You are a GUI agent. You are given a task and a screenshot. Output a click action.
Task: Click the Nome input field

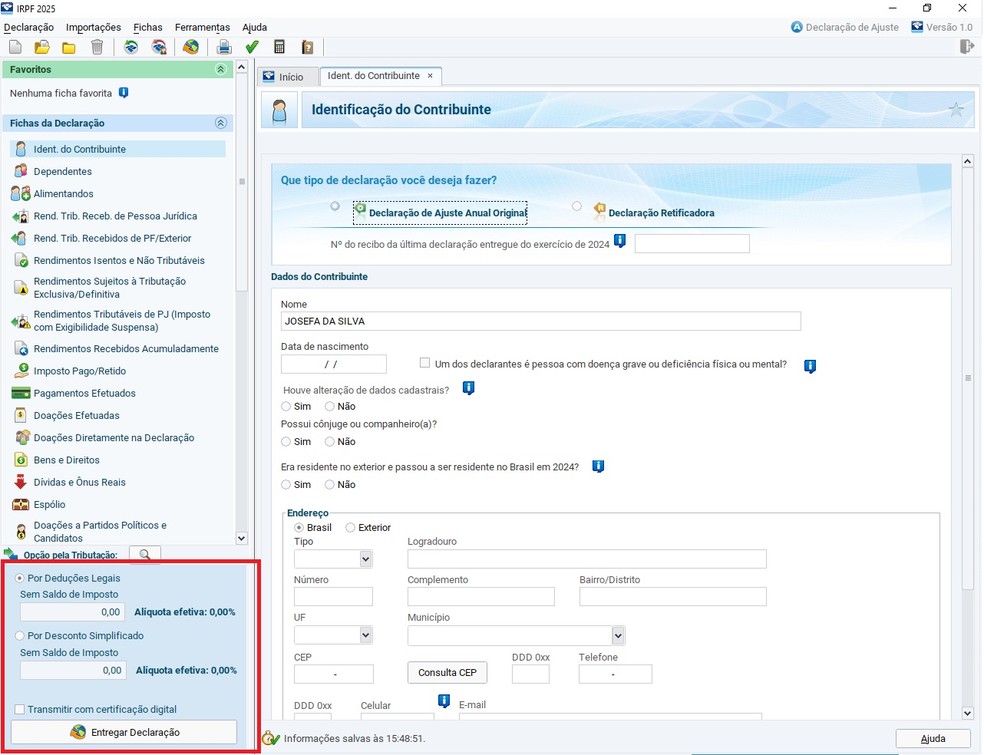[540, 321]
